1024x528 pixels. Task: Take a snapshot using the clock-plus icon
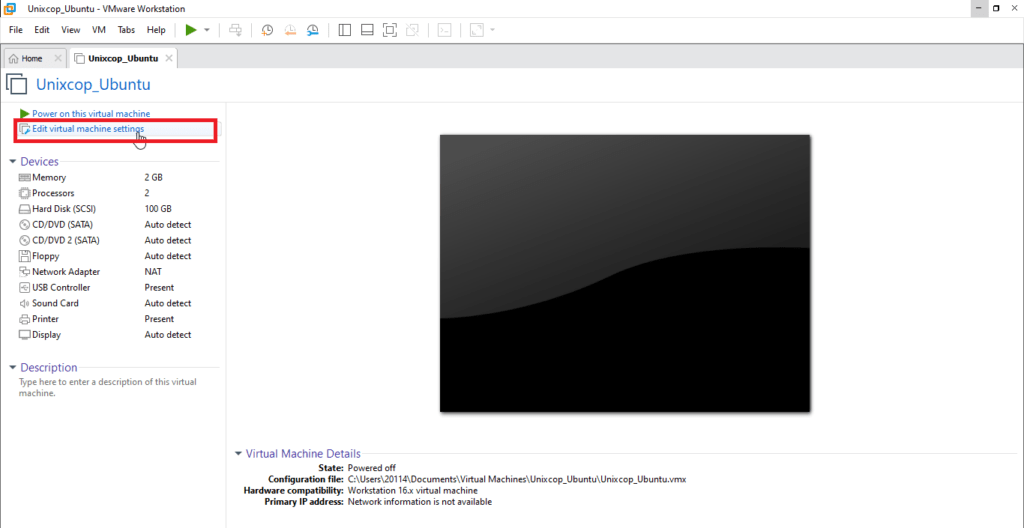tap(267, 30)
